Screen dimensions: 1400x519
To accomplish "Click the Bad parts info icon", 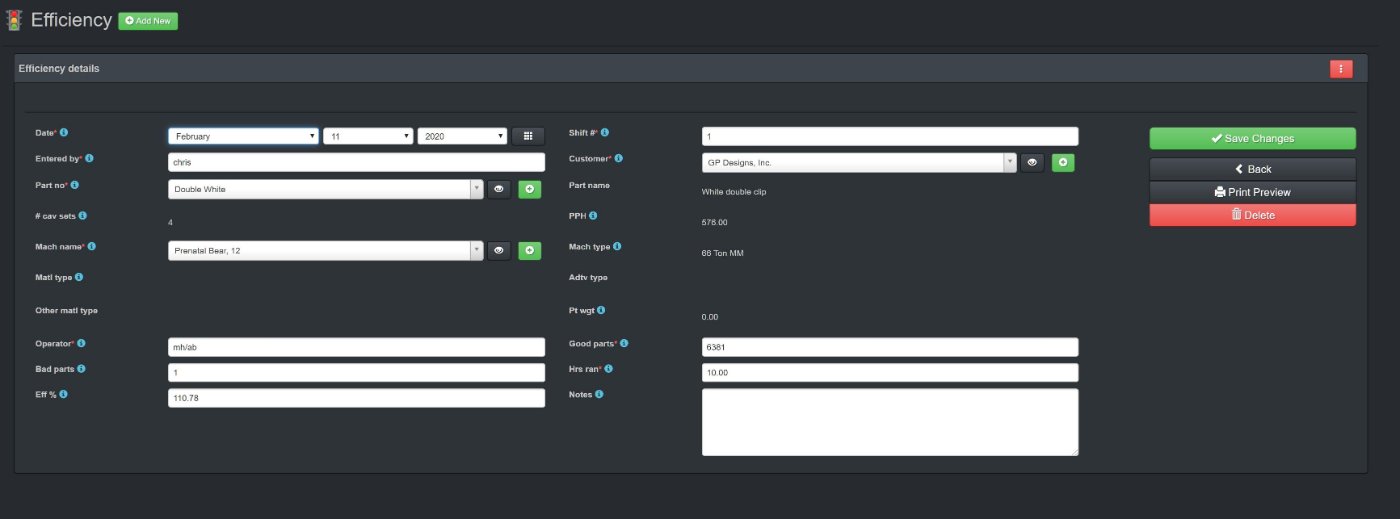I will tap(81, 368).
